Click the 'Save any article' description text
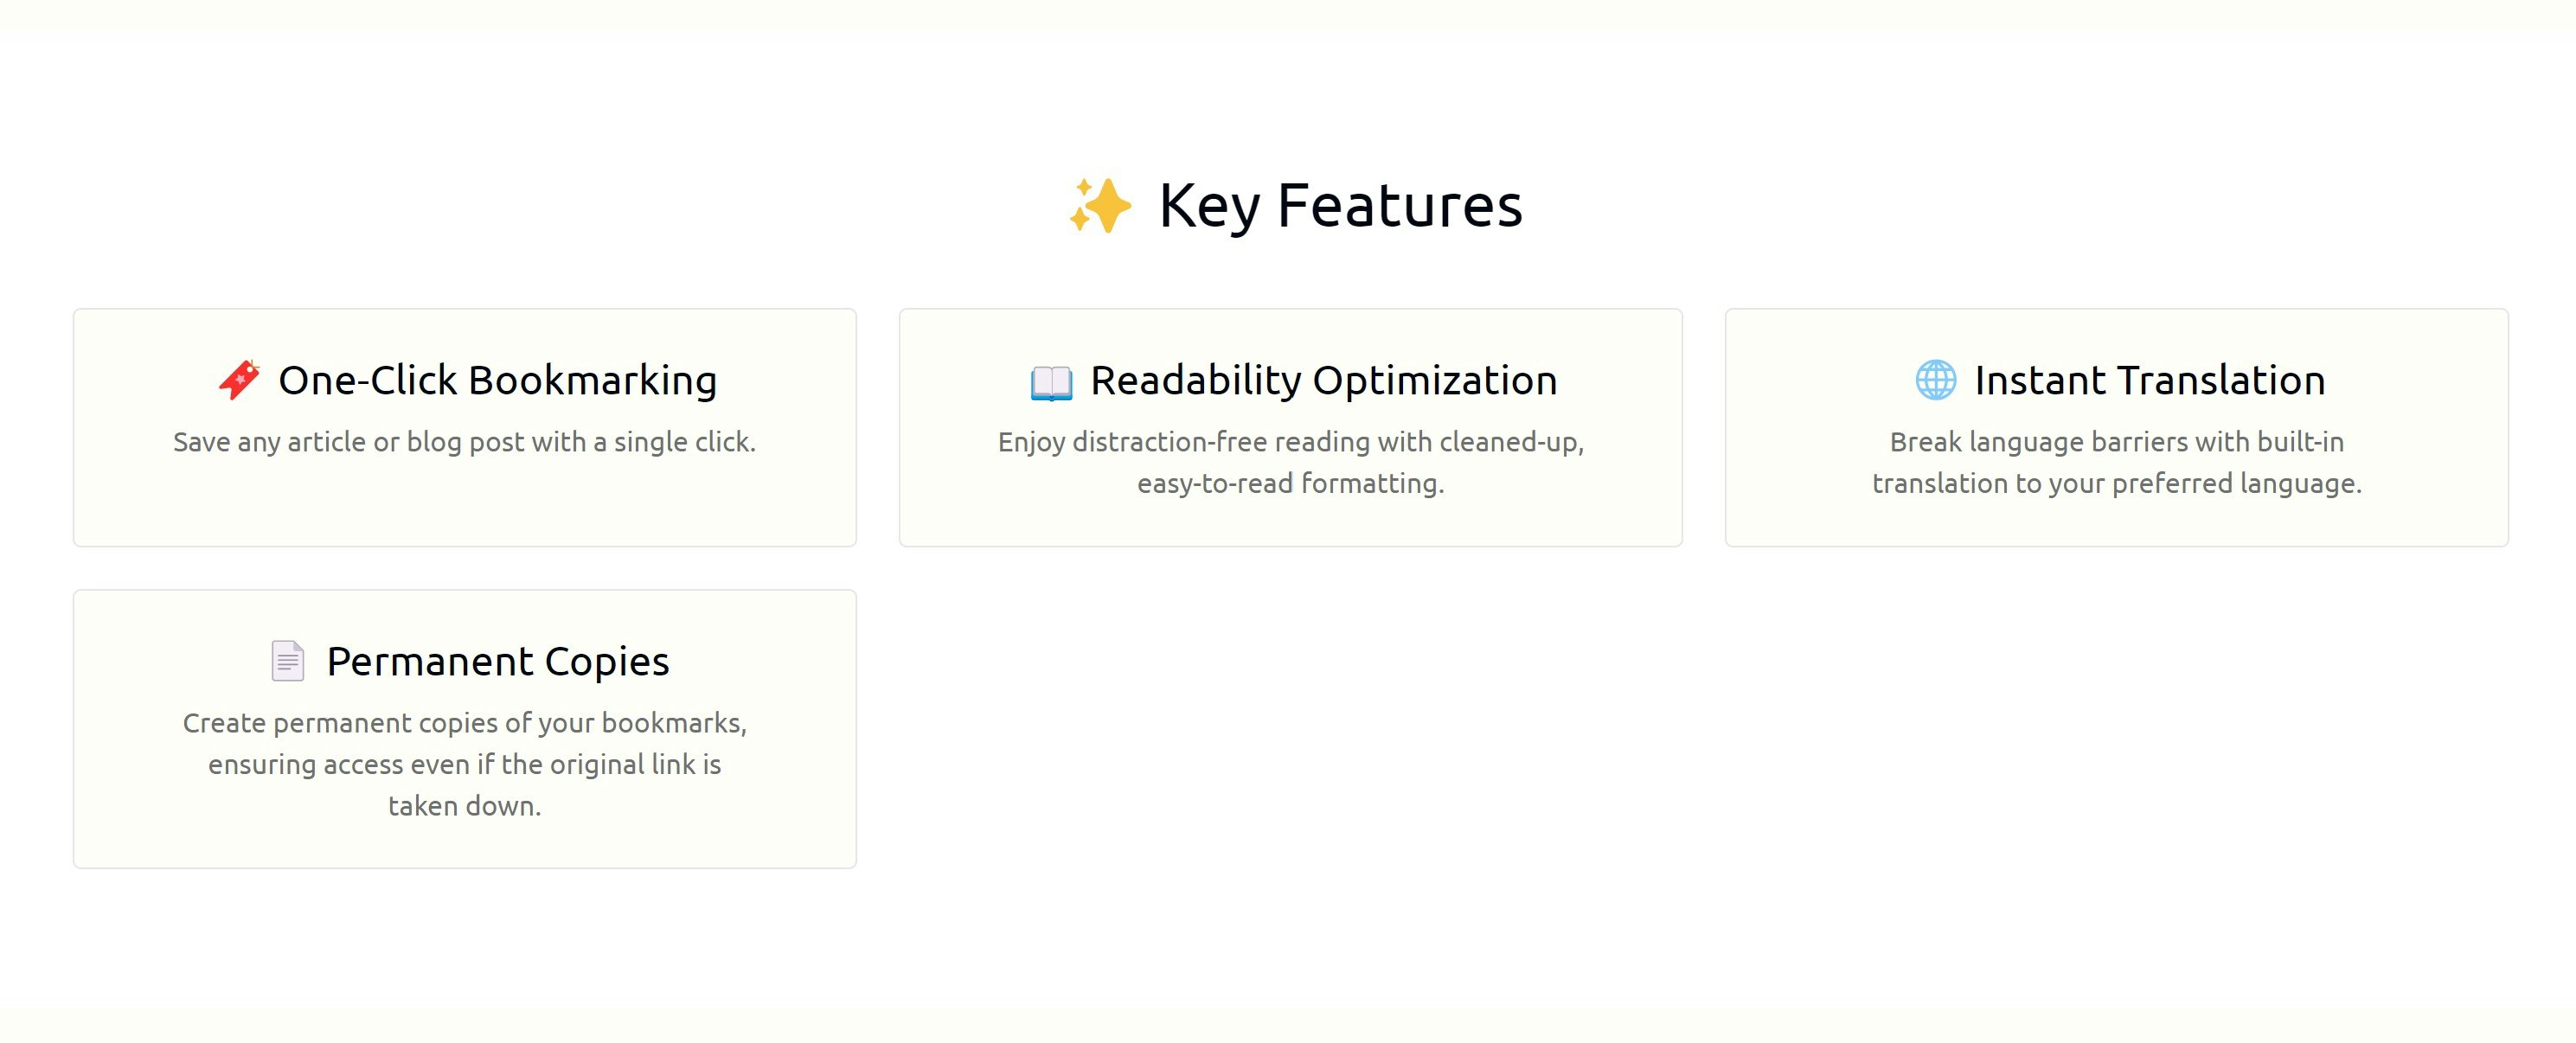Image resolution: width=2576 pixels, height=1043 pixels. [465, 442]
